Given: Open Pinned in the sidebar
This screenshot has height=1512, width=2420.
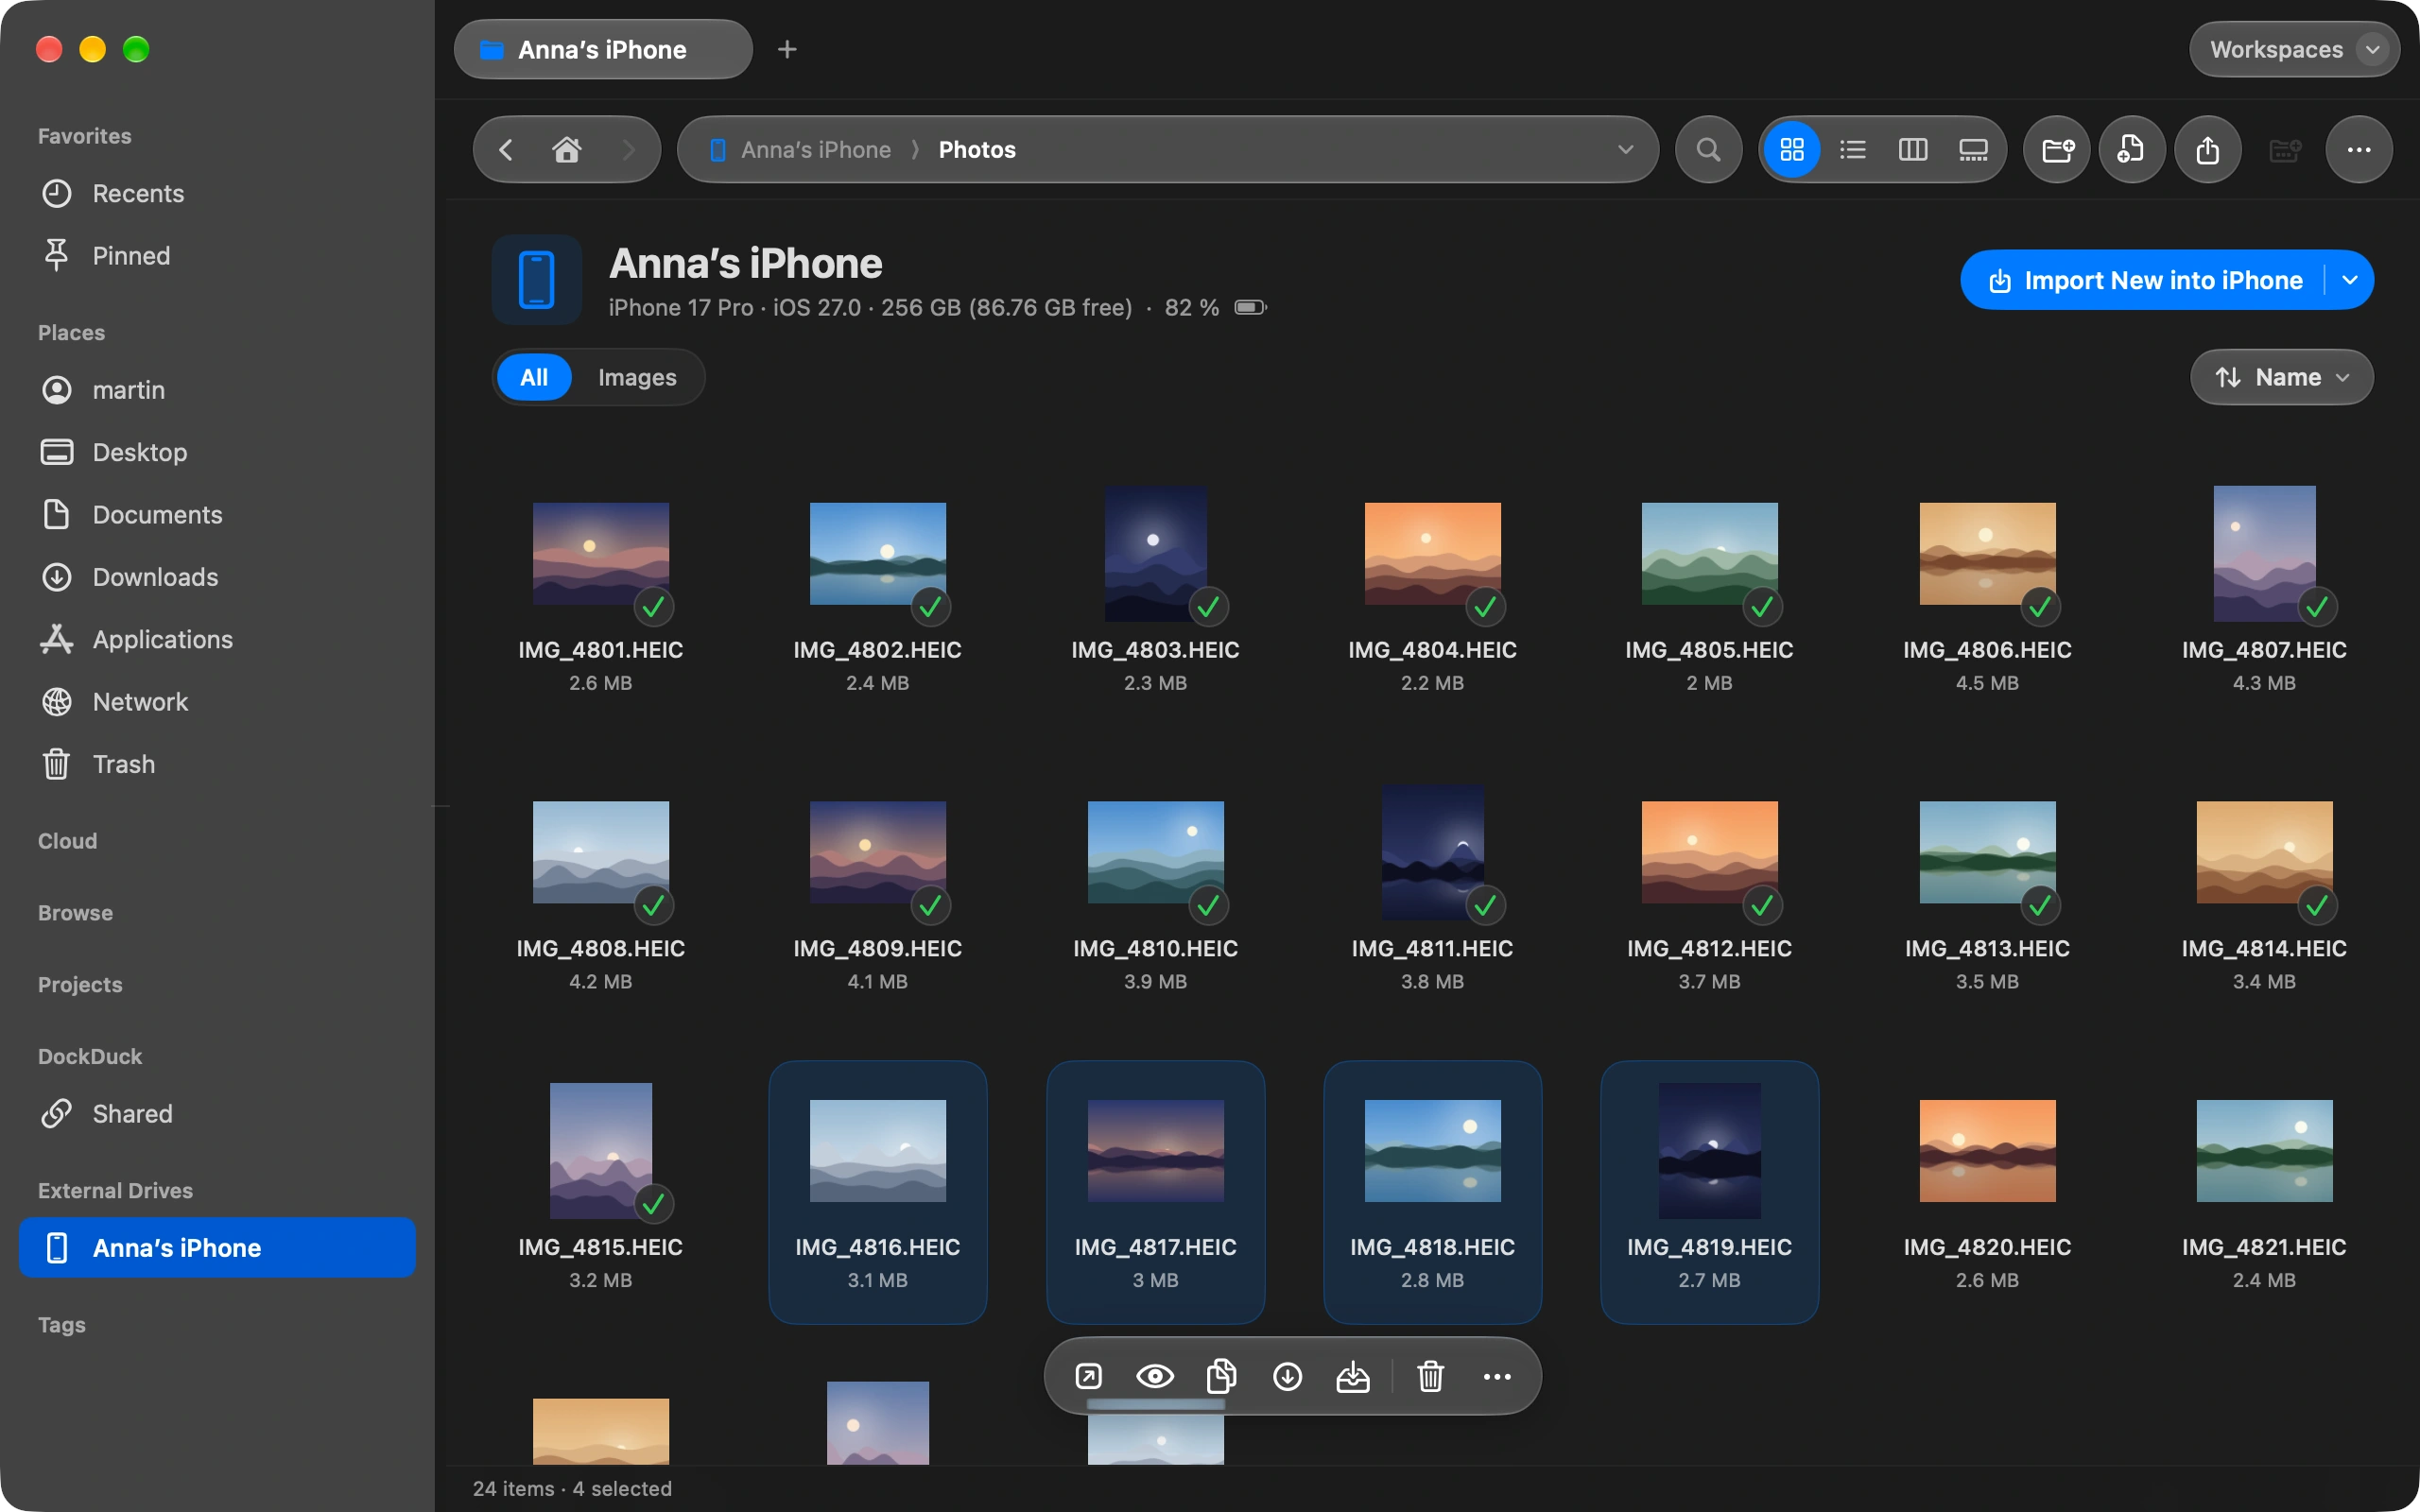Looking at the screenshot, I should pos(217,255).
